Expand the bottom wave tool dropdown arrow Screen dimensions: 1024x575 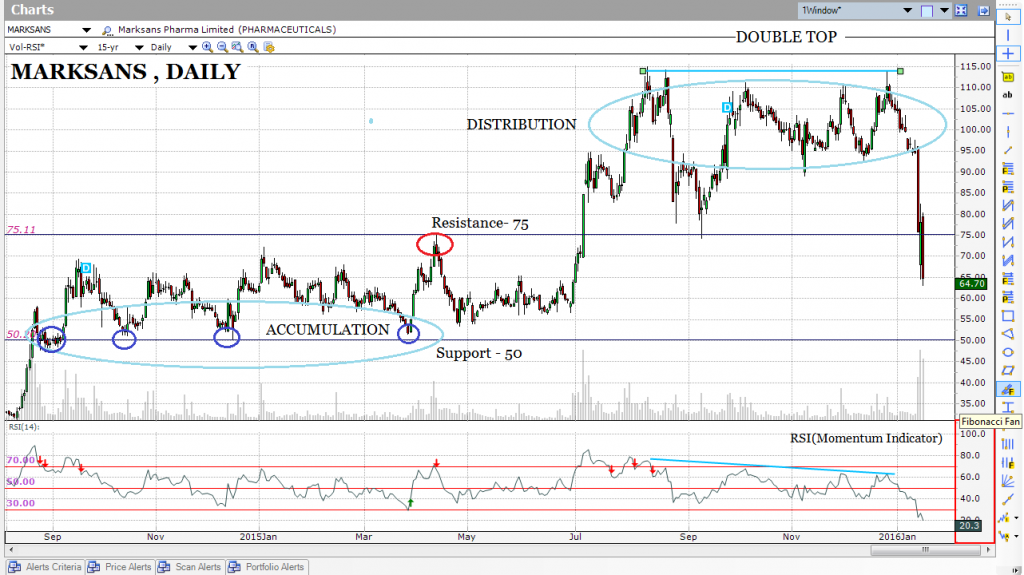(1016, 536)
